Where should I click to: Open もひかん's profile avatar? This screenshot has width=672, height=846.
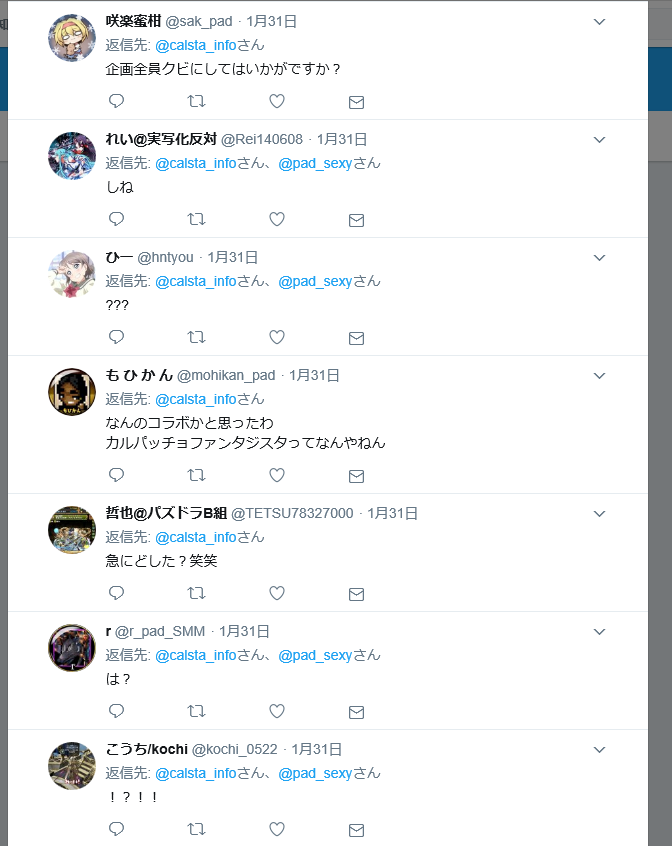[x=72, y=392]
